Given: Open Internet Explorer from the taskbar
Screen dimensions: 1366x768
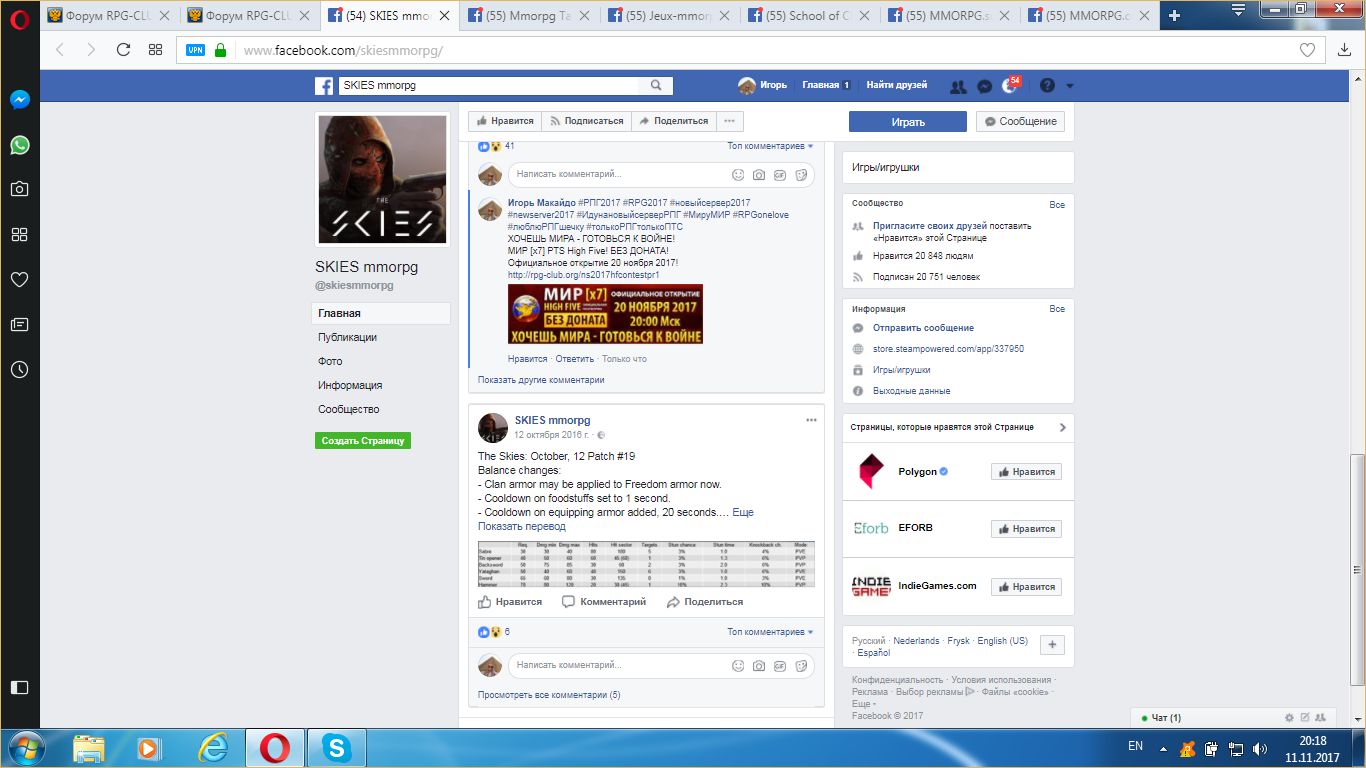Looking at the screenshot, I should pyautogui.click(x=213, y=748).
